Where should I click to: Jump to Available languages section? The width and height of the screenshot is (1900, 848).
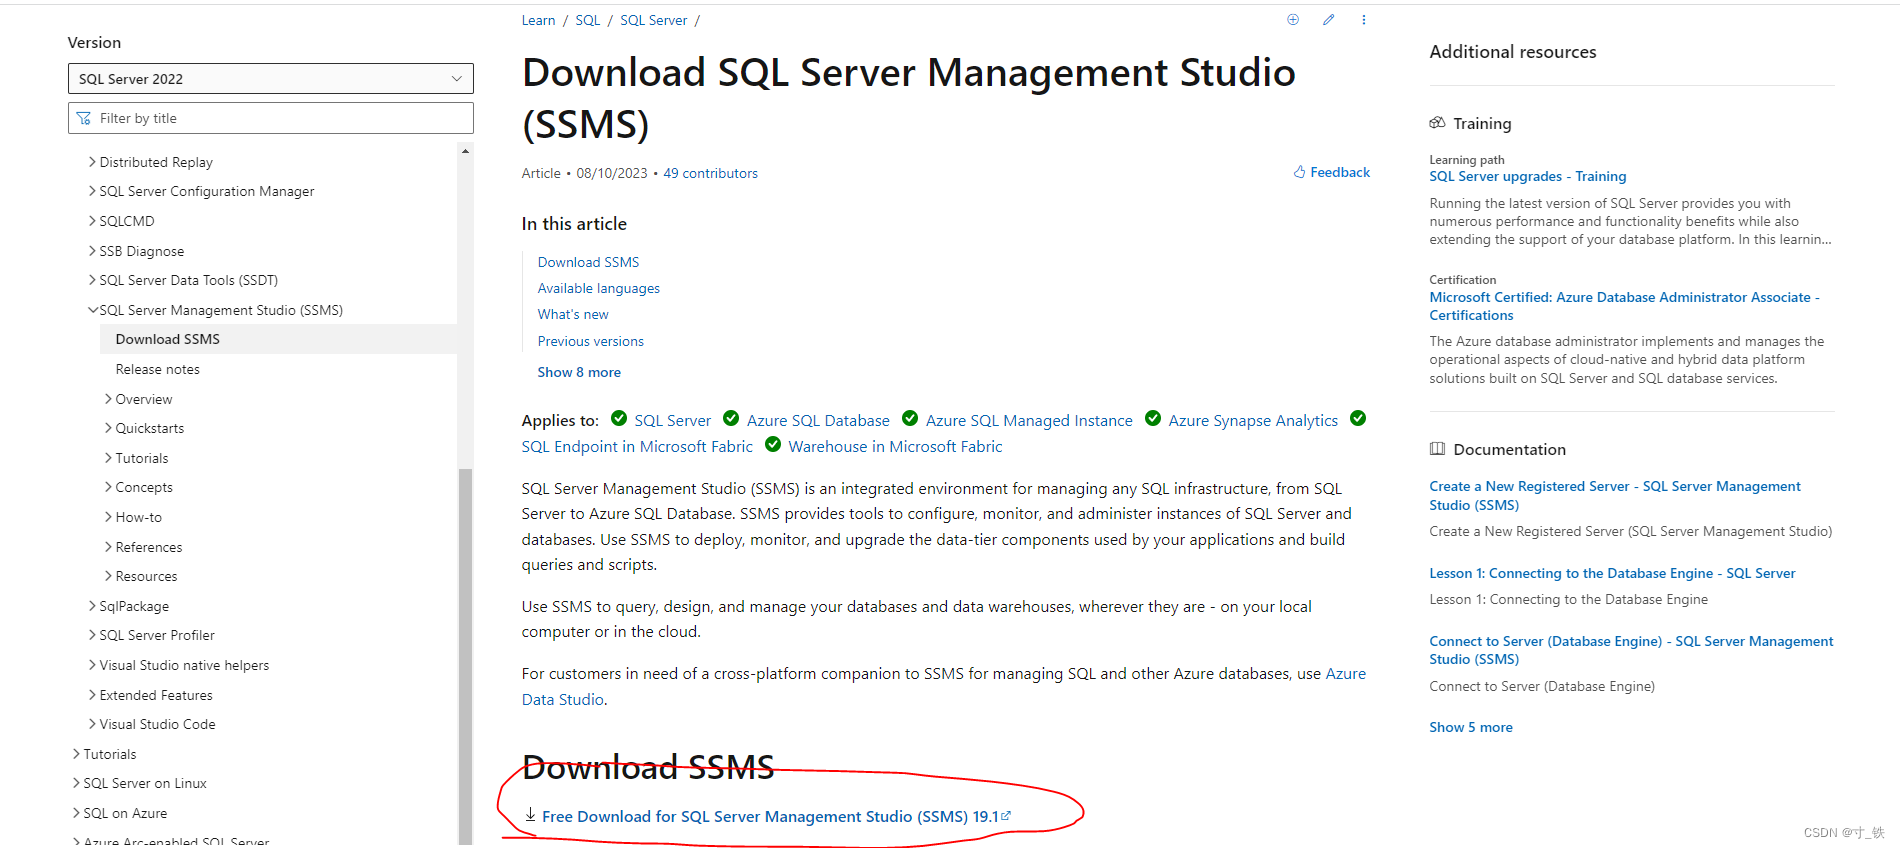tap(599, 288)
